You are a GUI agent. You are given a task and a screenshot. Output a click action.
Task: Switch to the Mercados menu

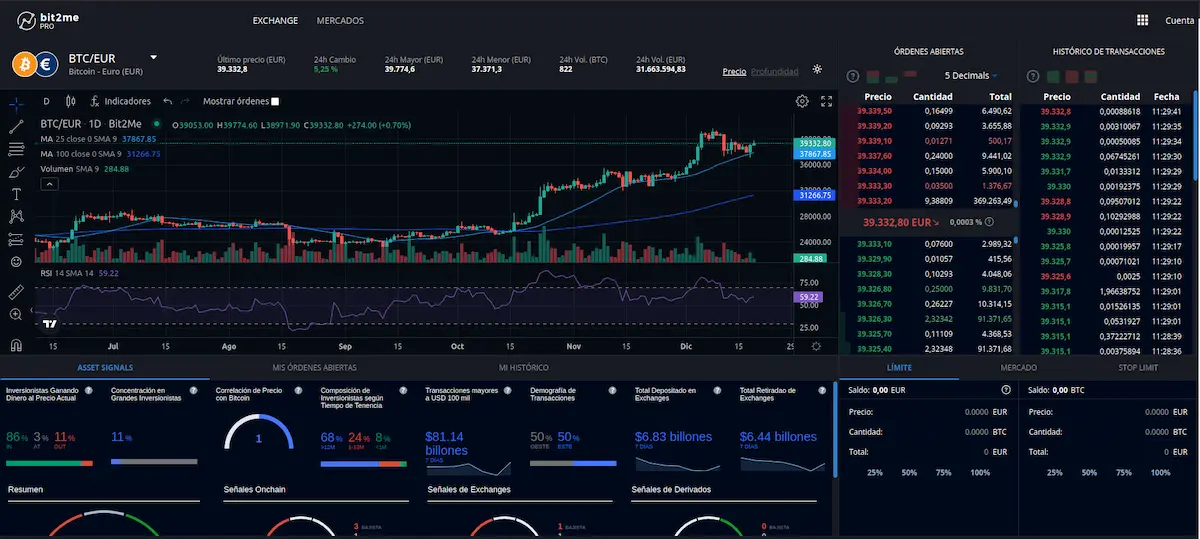coord(340,20)
